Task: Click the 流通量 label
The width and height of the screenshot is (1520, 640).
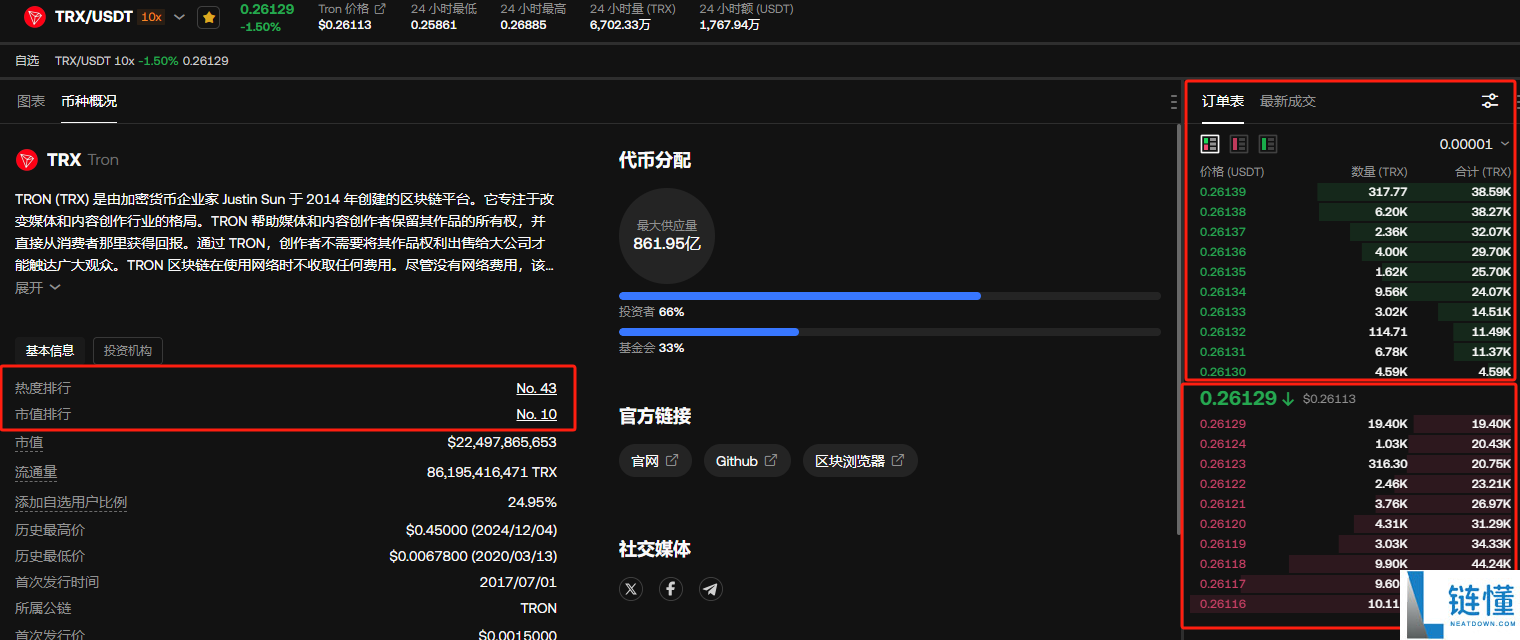Action: coord(36,472)
